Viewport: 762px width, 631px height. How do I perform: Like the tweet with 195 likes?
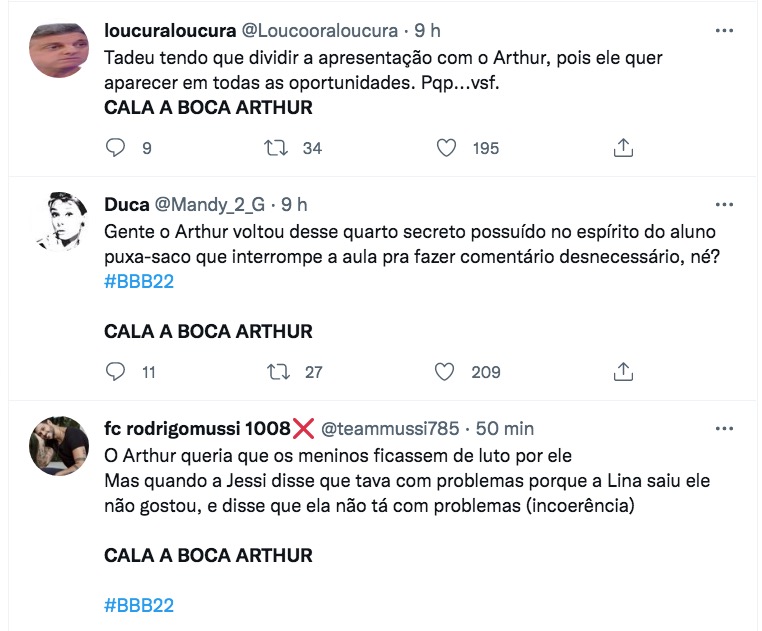click(447, 148)
